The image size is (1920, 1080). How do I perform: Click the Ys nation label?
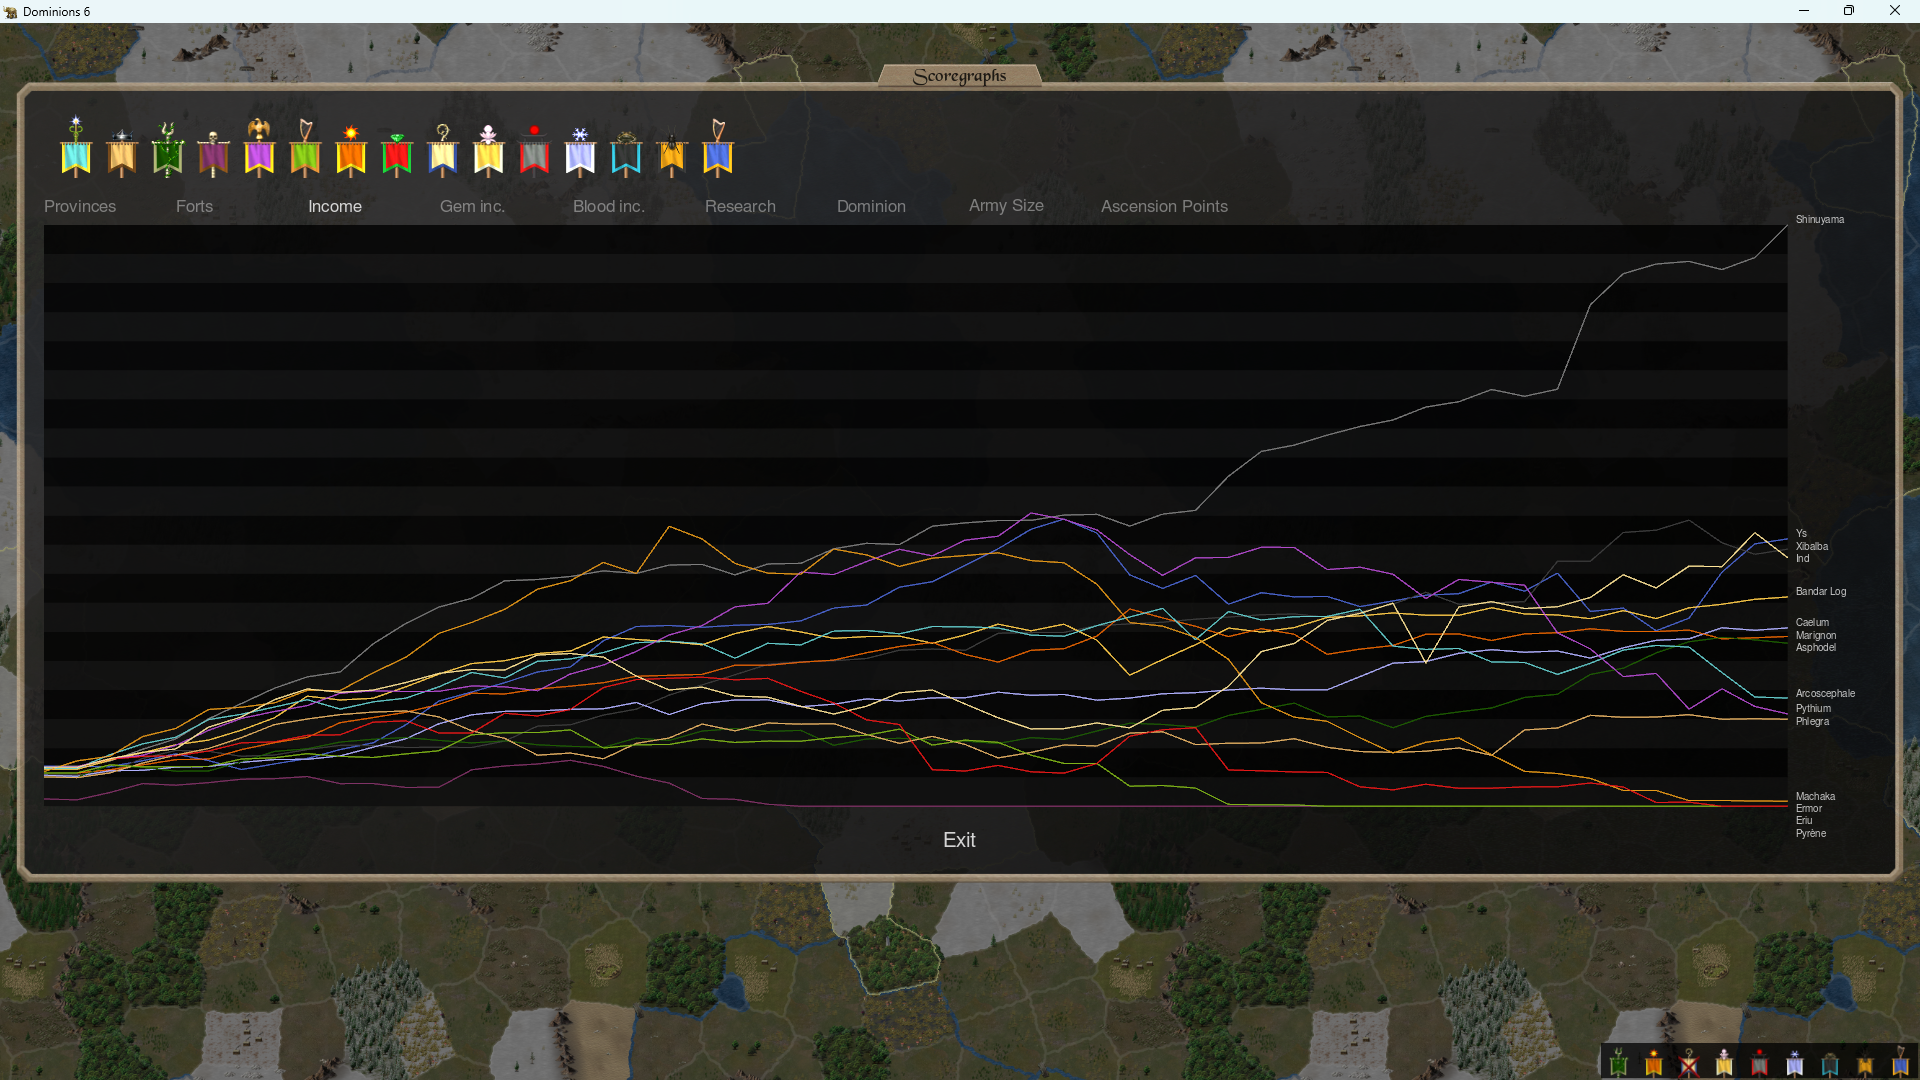point(1801,534)
